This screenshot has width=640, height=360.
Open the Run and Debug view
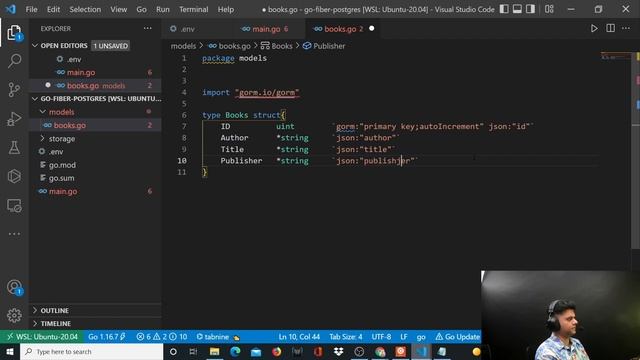(14, 119)
